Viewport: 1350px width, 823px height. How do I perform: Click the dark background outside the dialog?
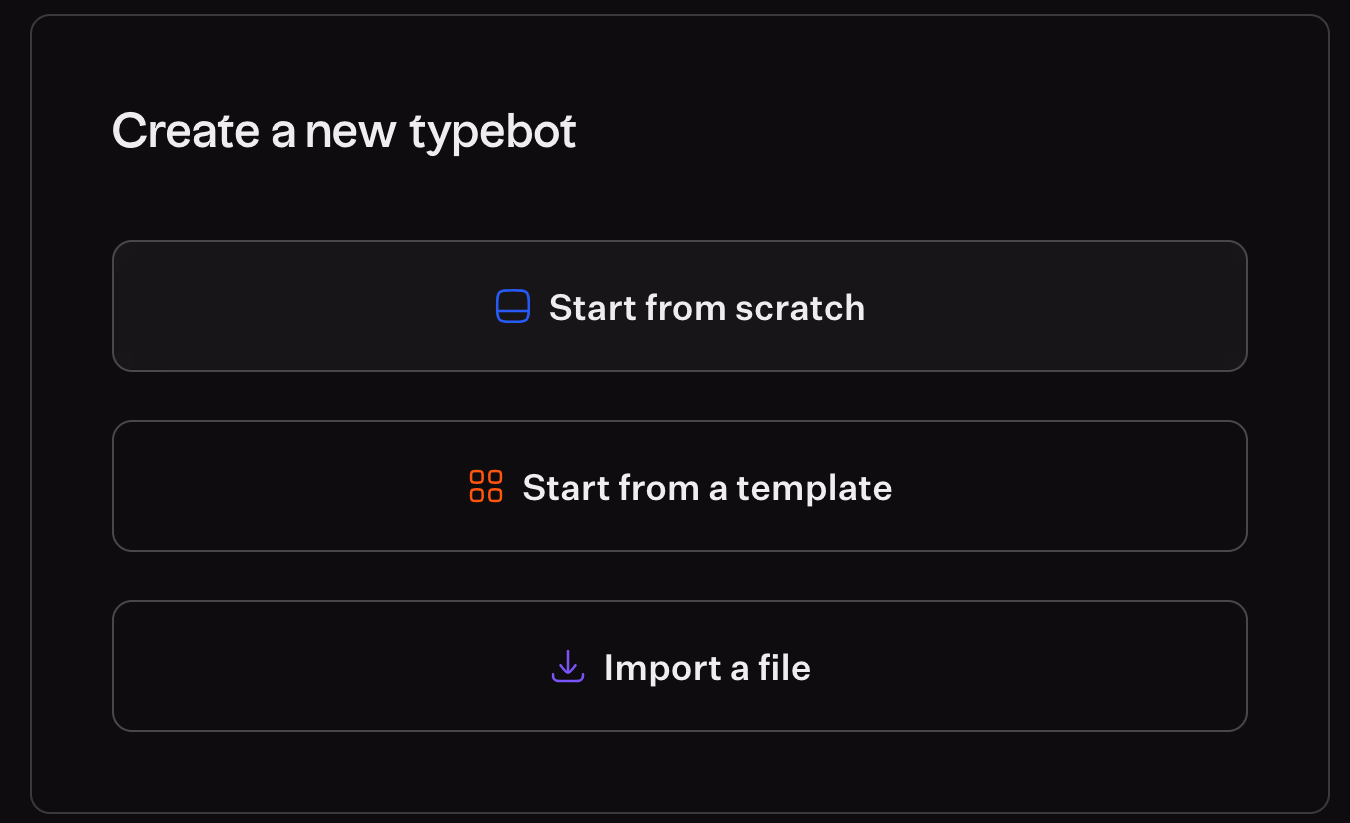tap(14, 411)
